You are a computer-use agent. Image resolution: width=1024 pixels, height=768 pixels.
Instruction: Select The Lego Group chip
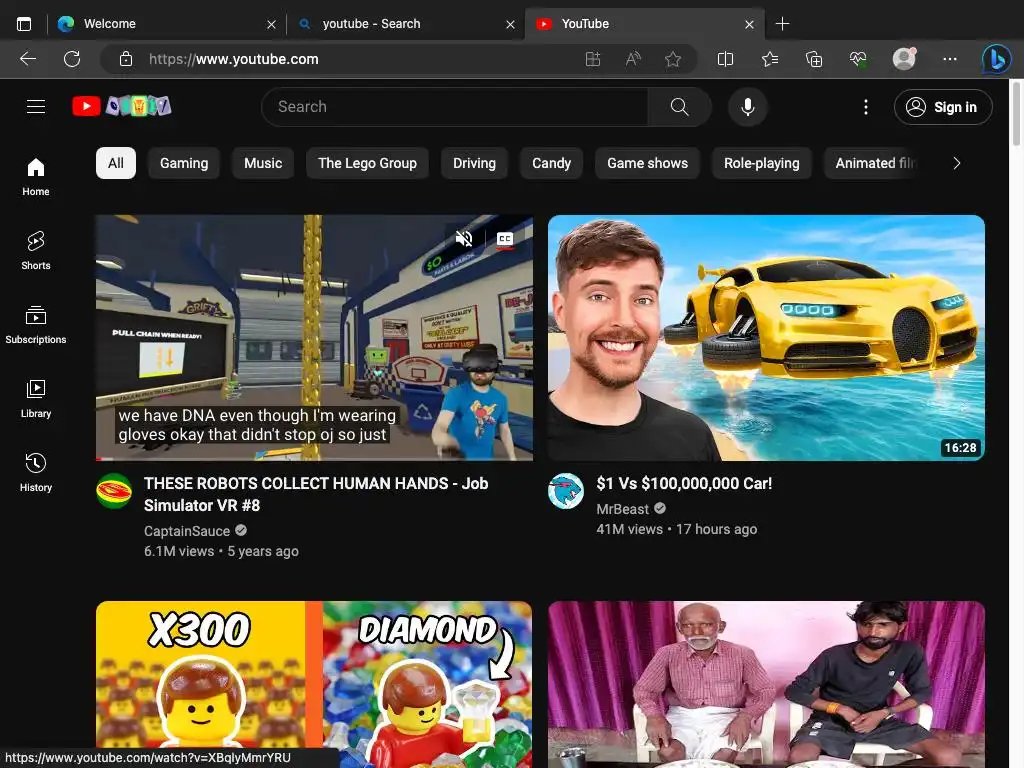[x=367, y=163]
